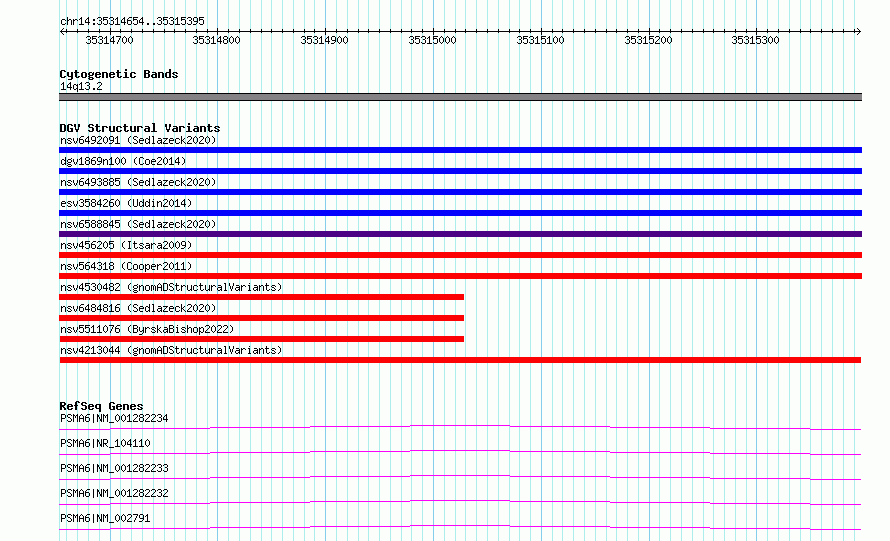890x541 pixels.
Task: Click the magenta line under PSMA6|NM_002791
Action: (x=460, y=527)
